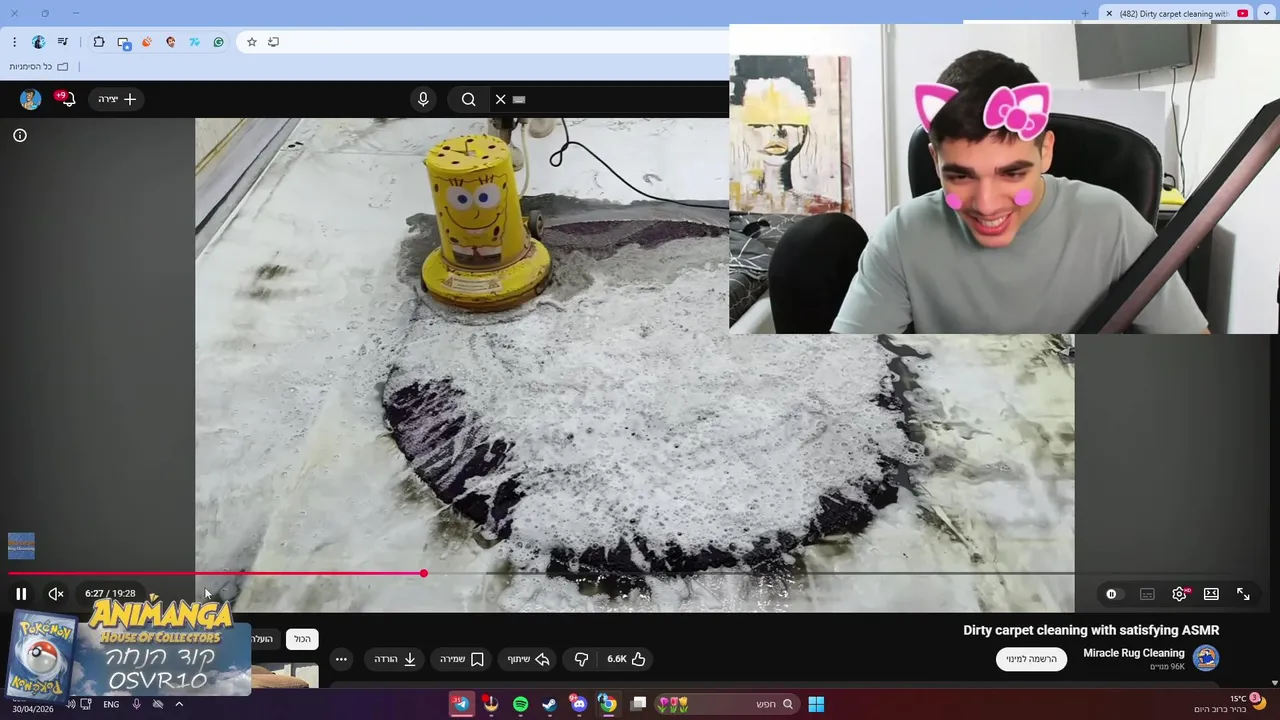This screenshot has height=720, width=1280.
Task: Open the Windows Start menu
Action: pos(816,704)
